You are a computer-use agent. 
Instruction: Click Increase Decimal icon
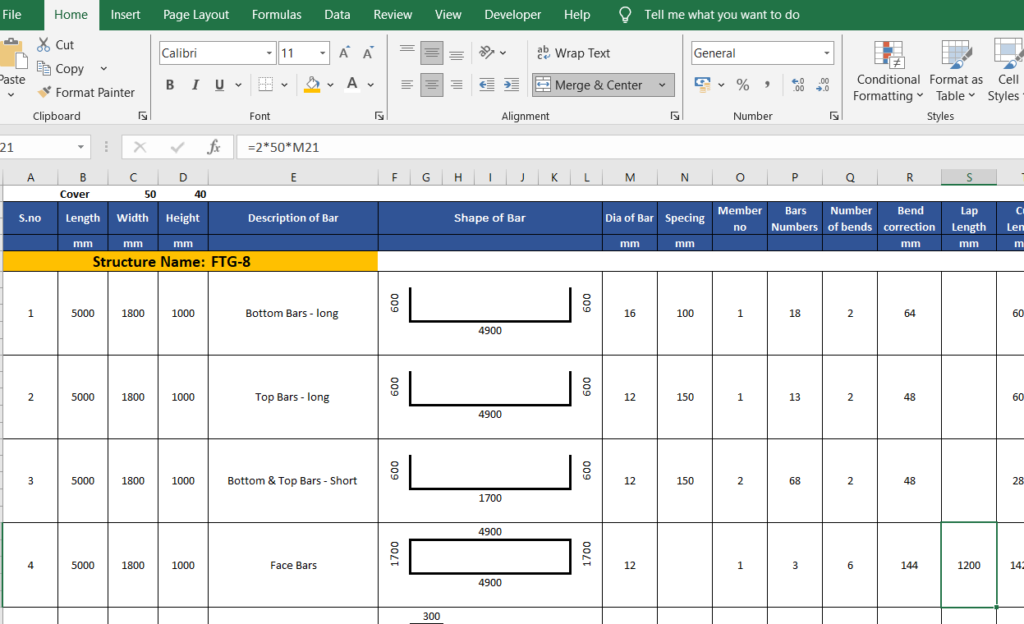pyautogui.click(x=797, y=84)
